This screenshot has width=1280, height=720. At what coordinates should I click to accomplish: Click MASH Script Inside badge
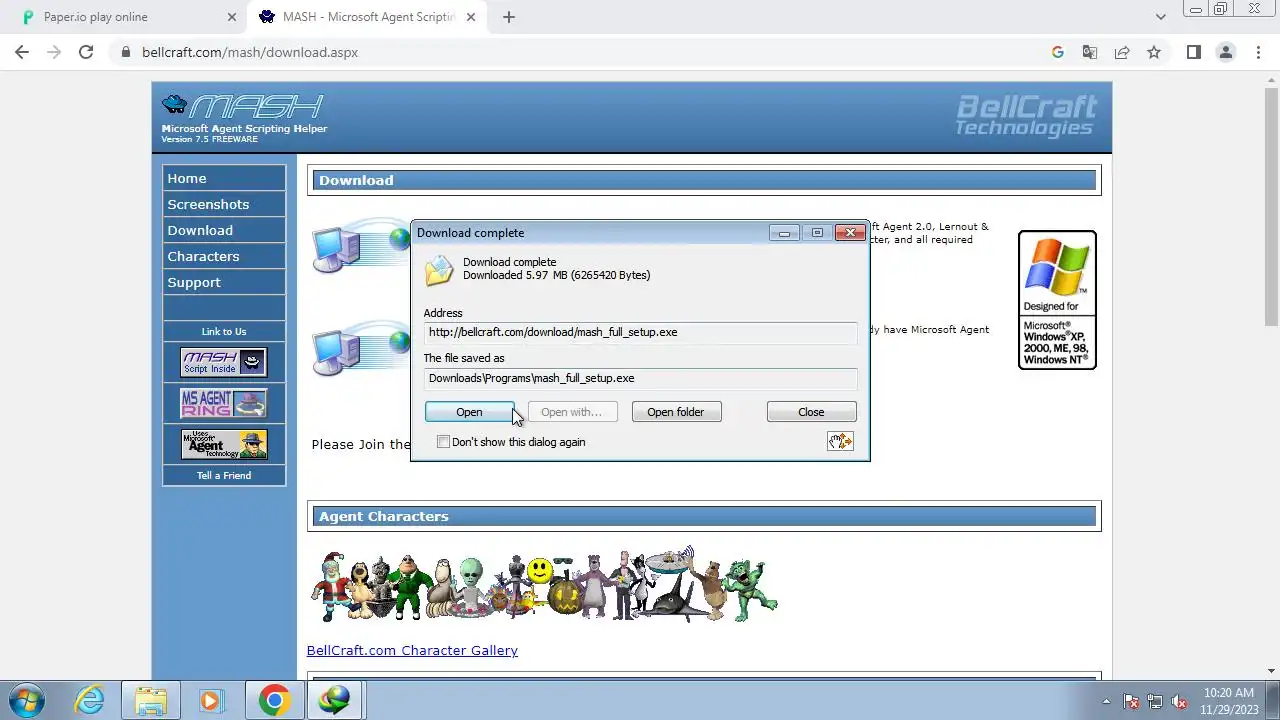(x=224, y=362)
